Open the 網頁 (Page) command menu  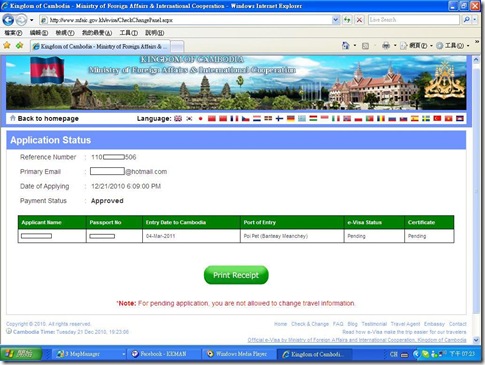416,46
